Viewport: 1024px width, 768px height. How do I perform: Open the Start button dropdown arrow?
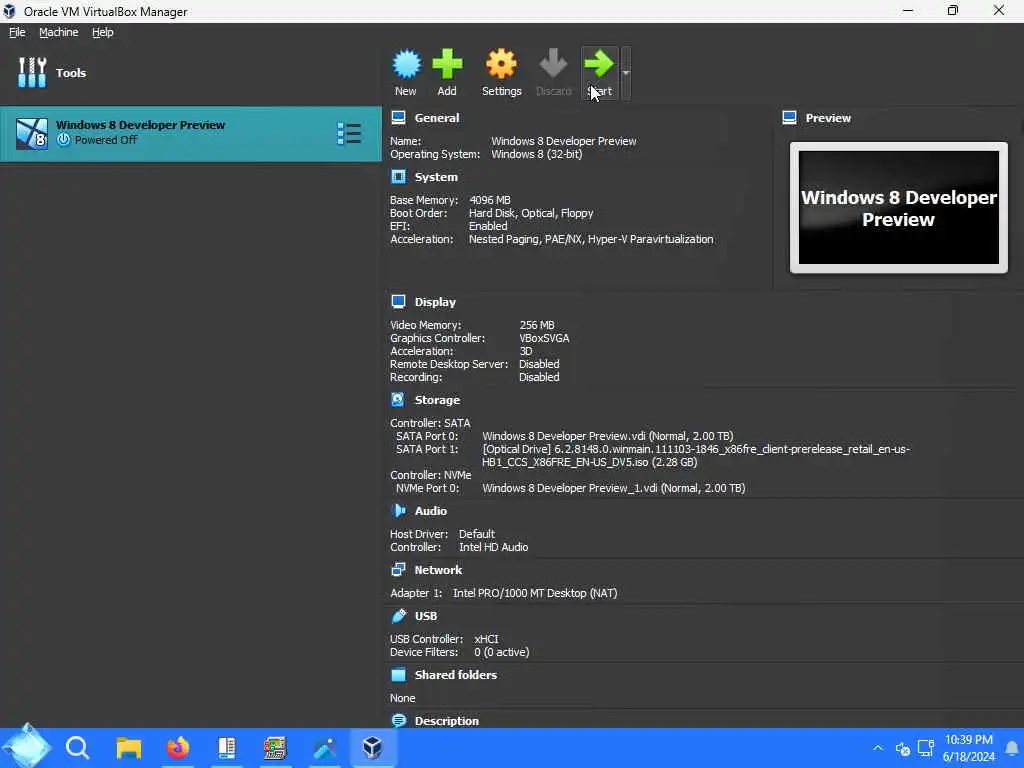point(626,73)
